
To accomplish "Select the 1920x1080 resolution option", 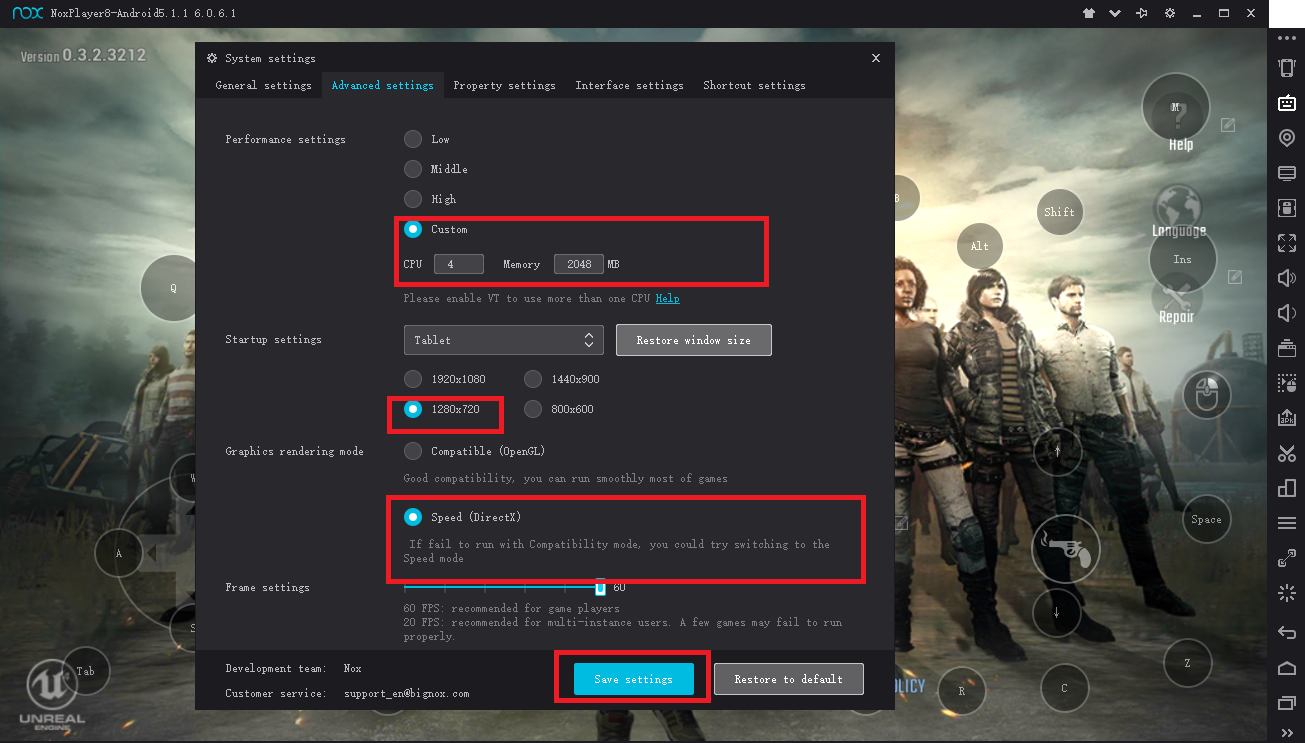I will tap(413, 379).
